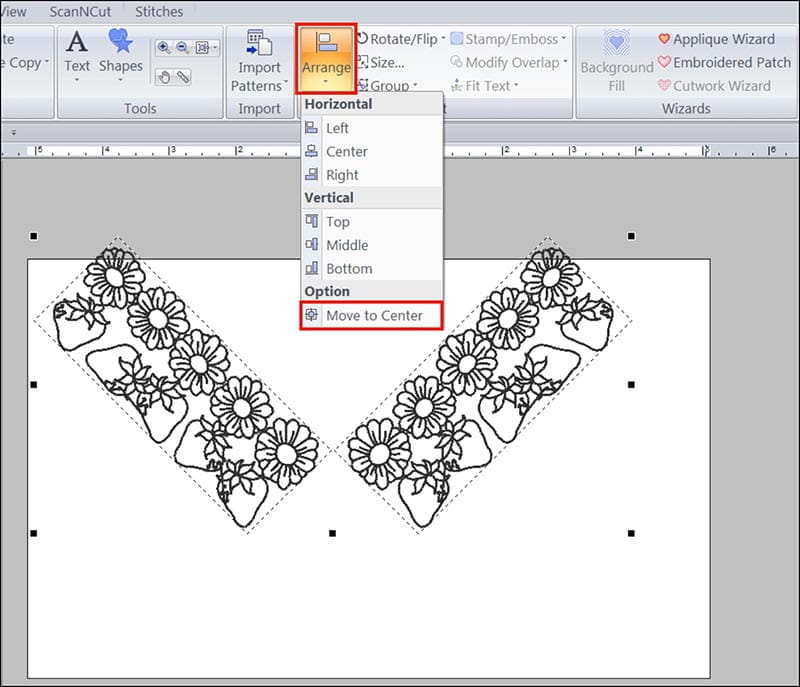This screenshot has height=687, width=800.
Task: Select the Pan hand tool
Action: click(x=165, y=76)
